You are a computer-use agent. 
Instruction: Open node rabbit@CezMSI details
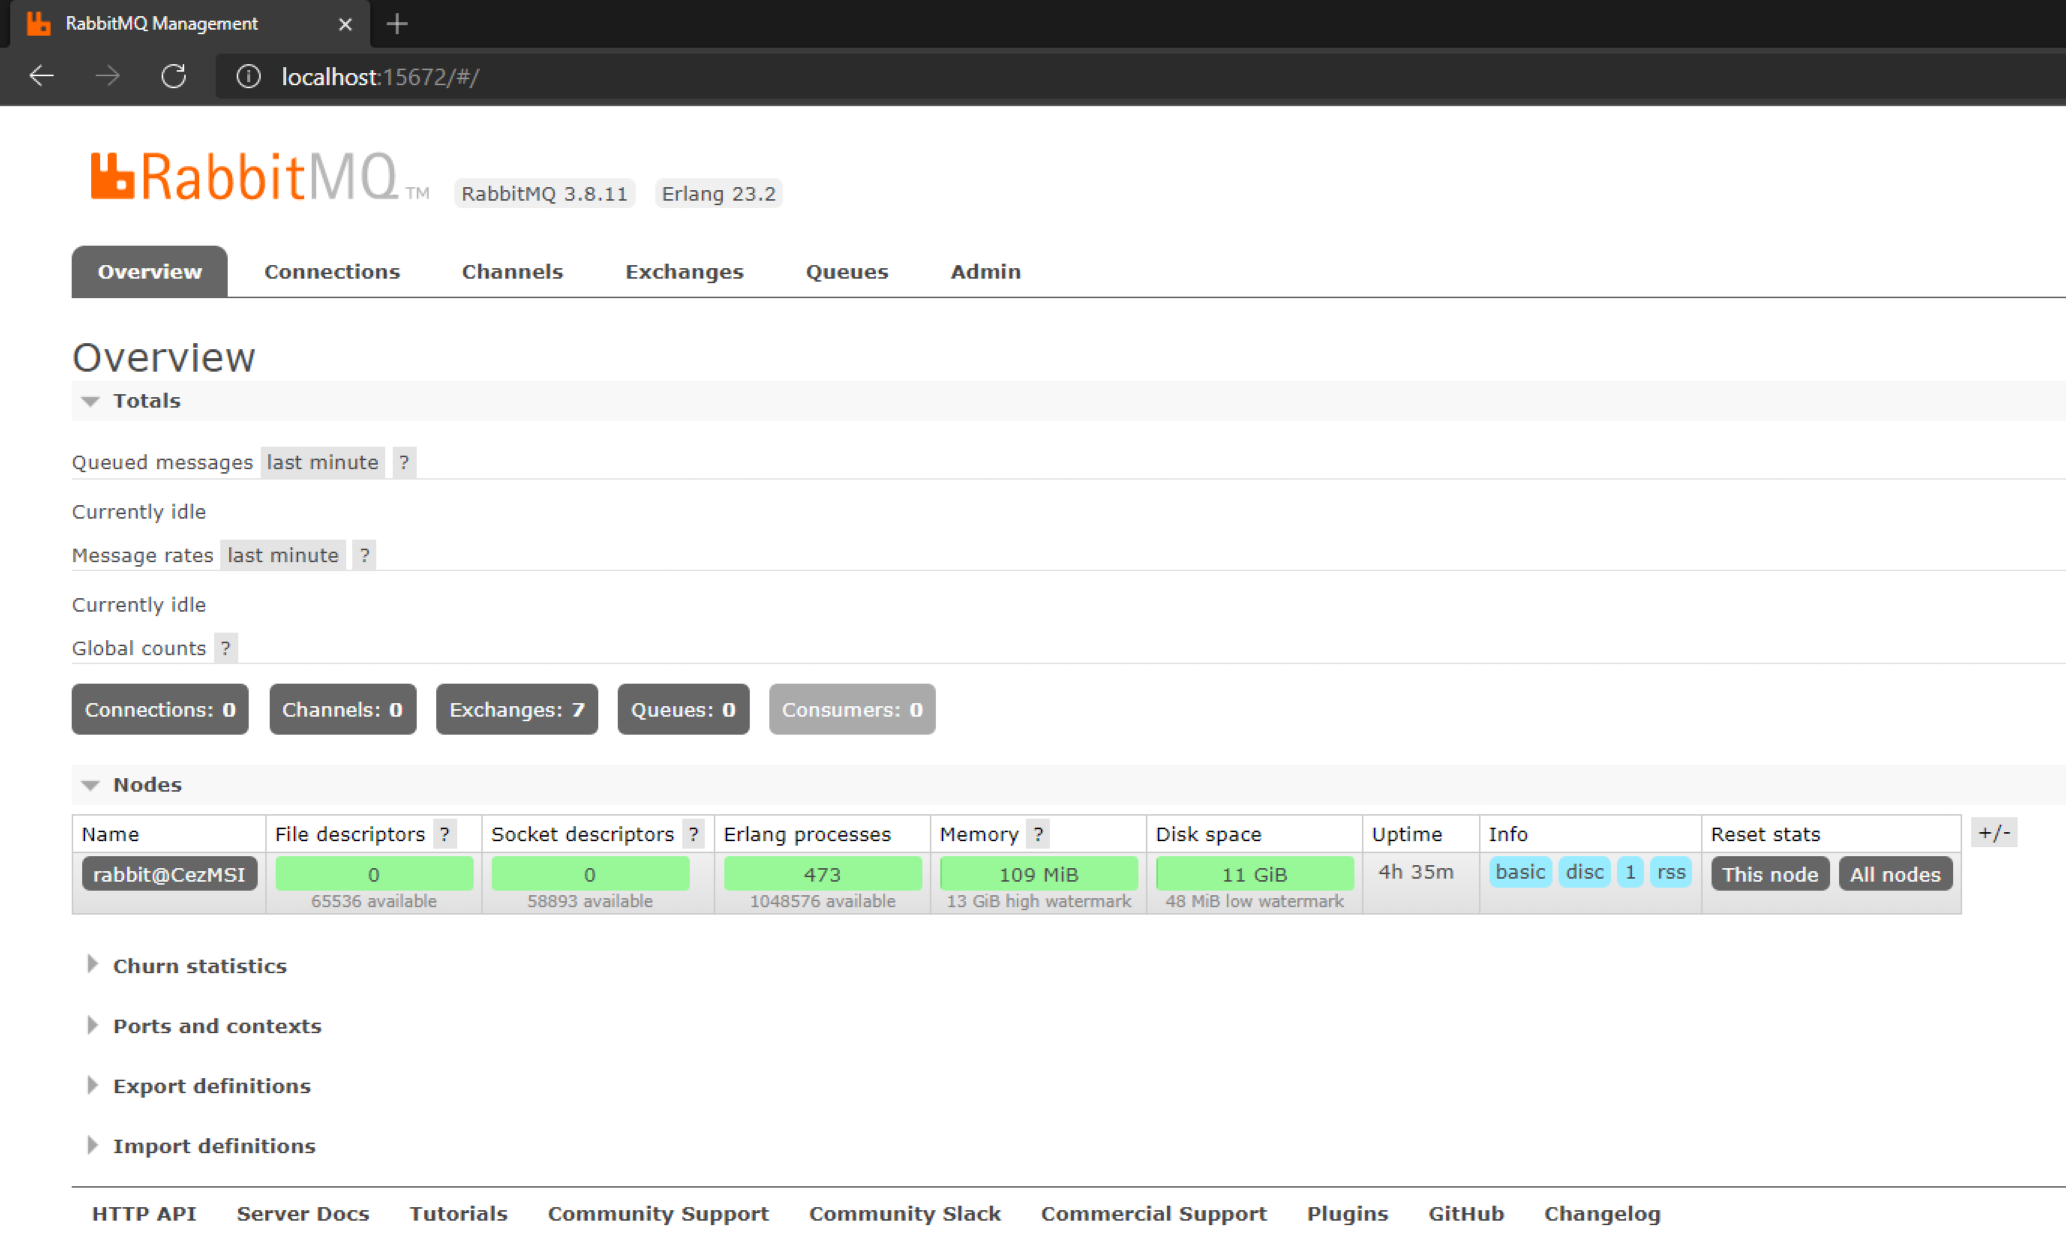tap(169, 875)
